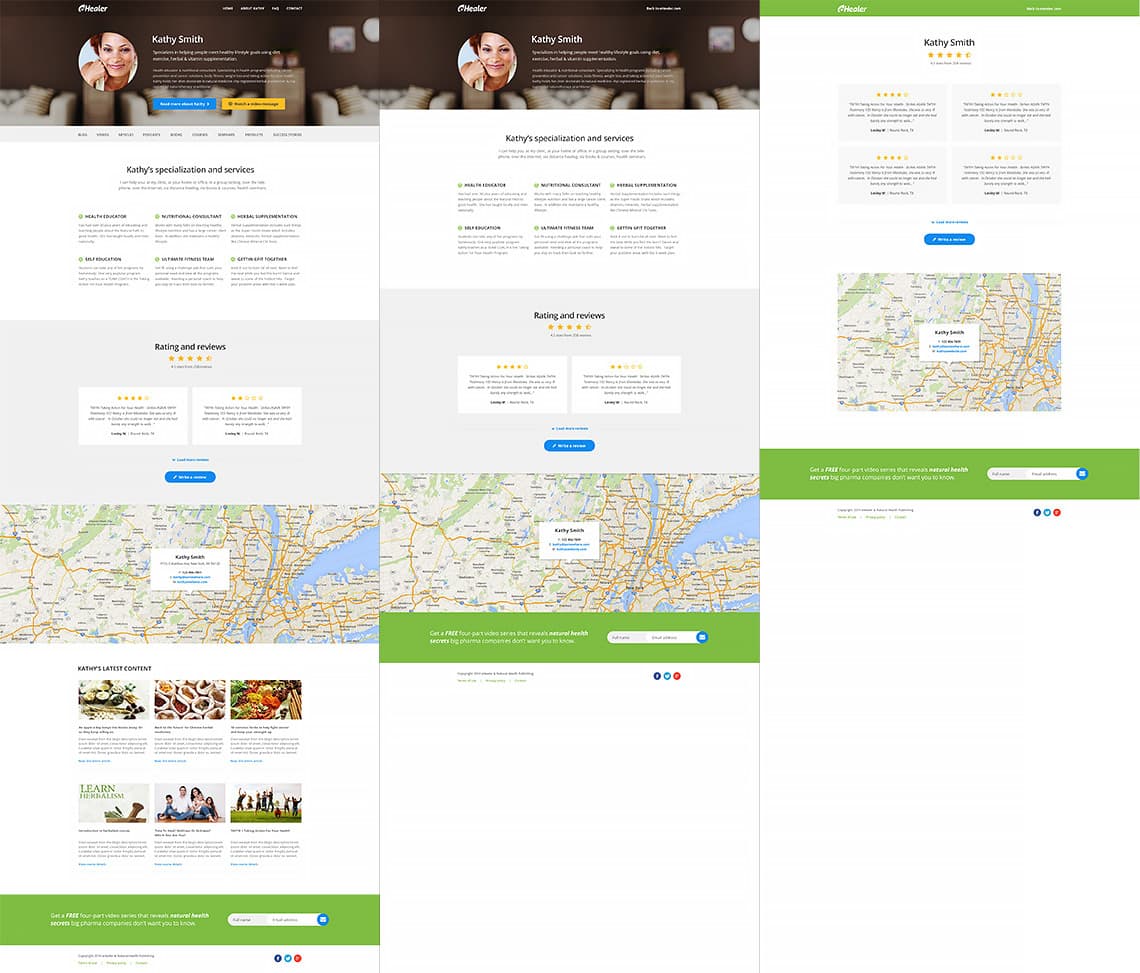This screenshot has height=973, width=1140.
Task: Select FAQ from the top navigation
Action: click(274, 8)
